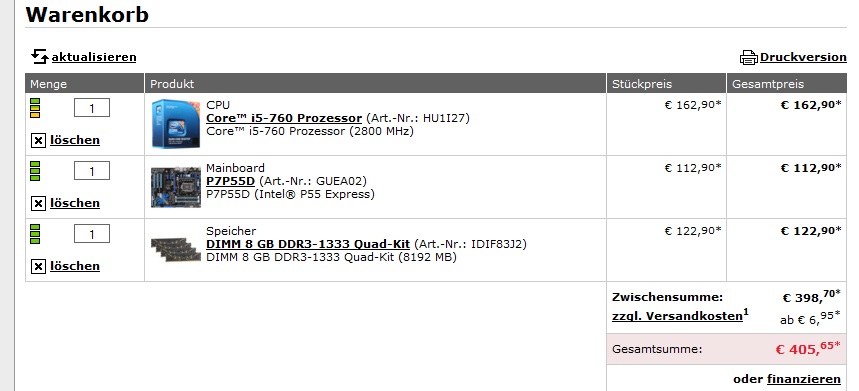Click the printer icon for Druckversion

(748, 57)
